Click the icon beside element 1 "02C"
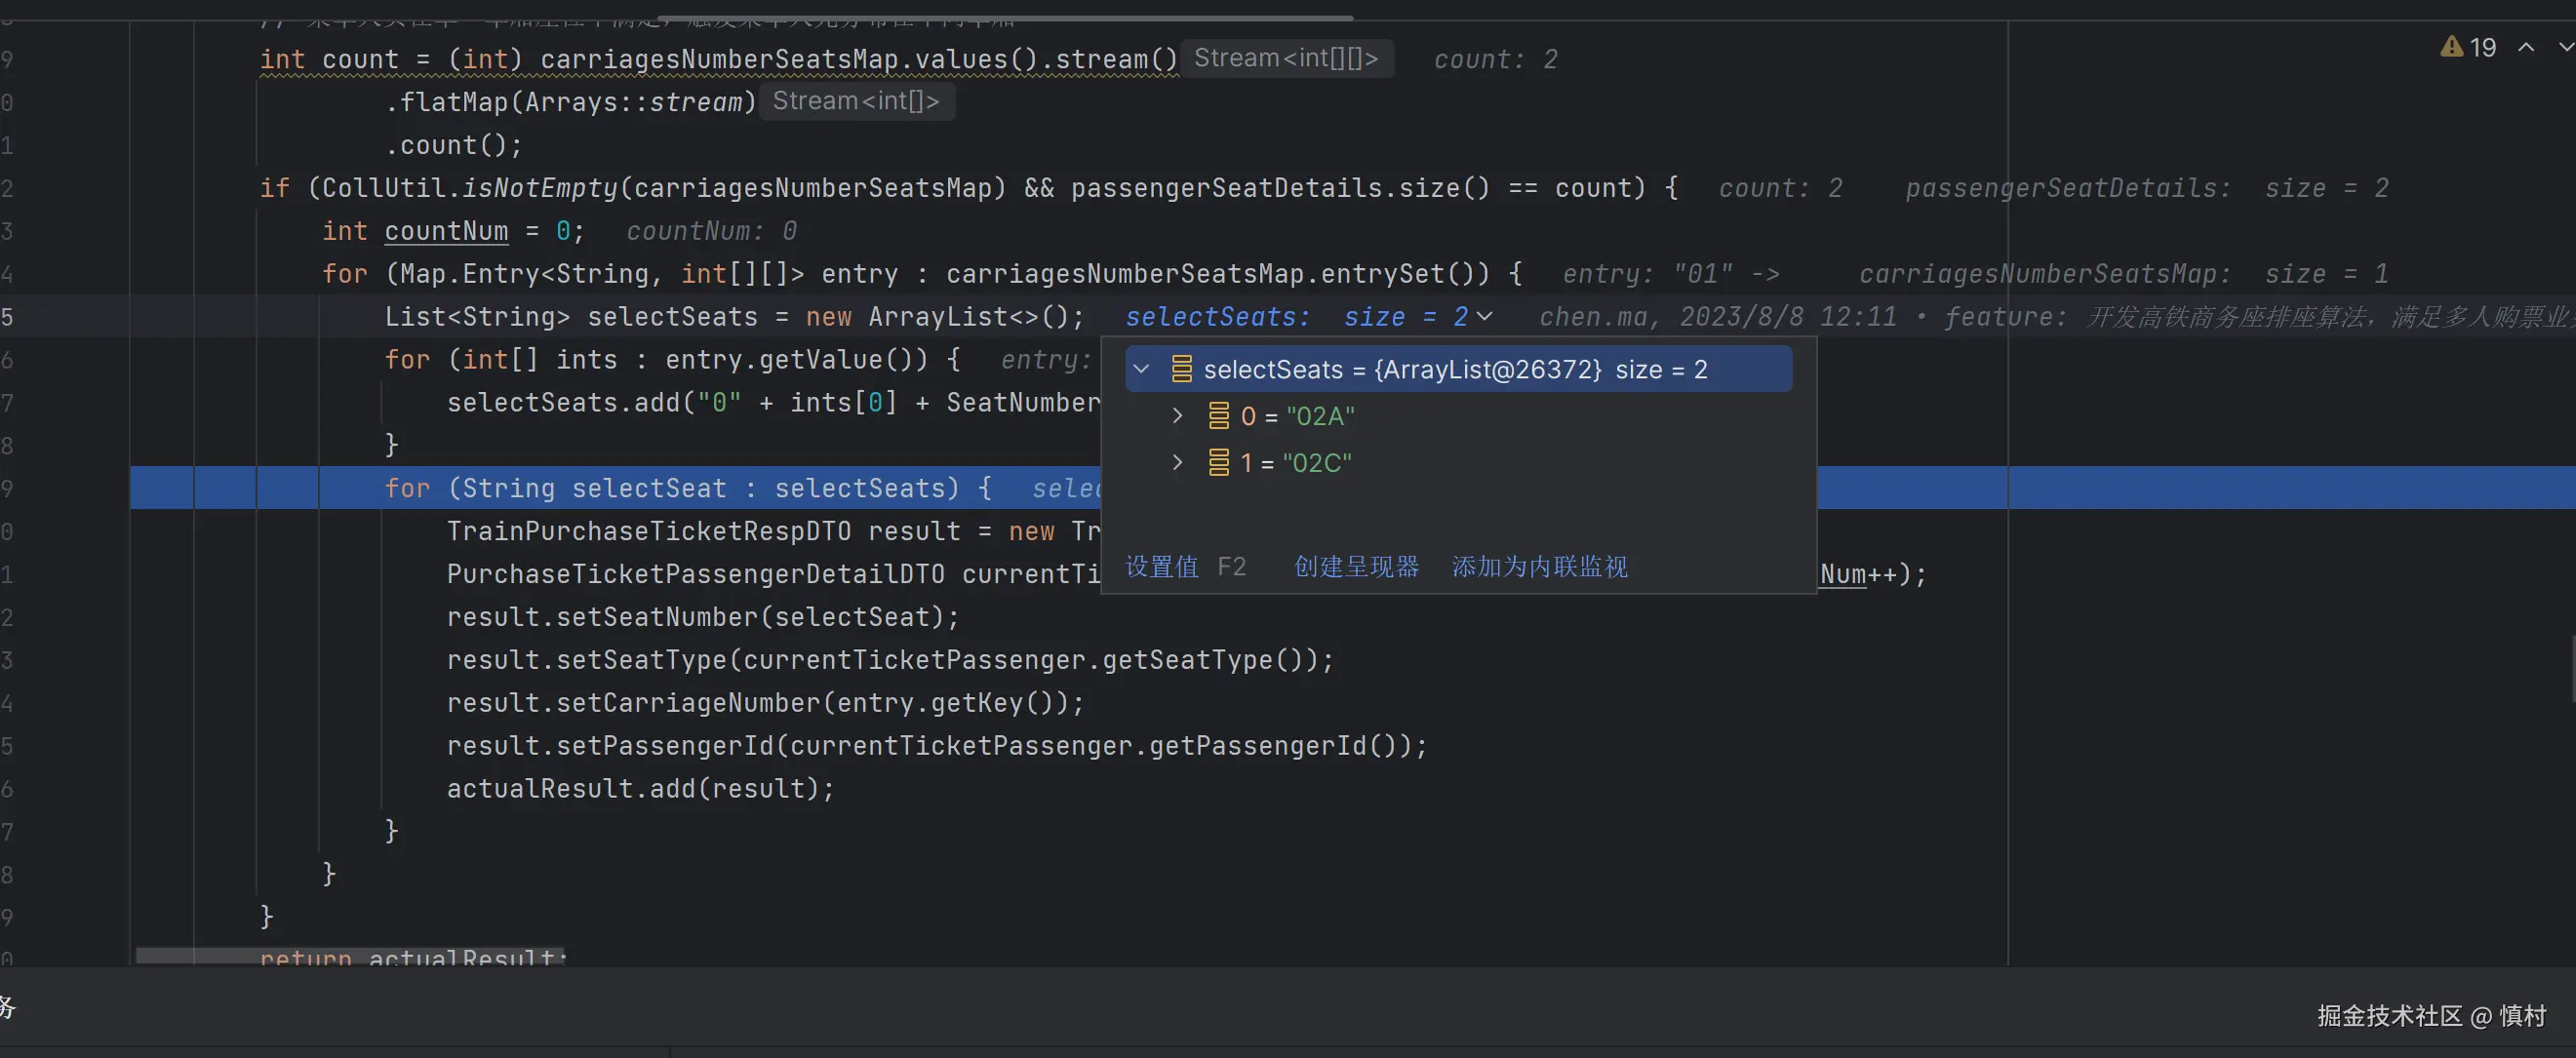Screen dimensions: 2576x1058 pos(1218,463)
